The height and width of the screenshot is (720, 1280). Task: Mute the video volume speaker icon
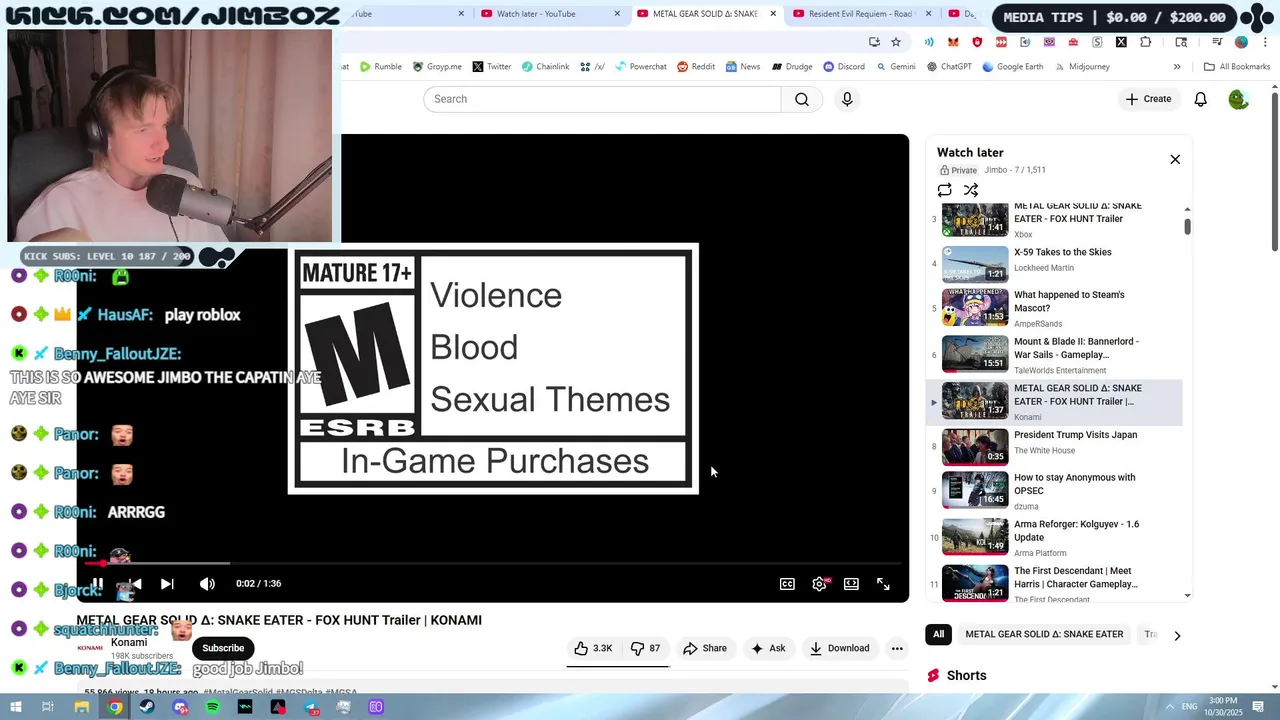point(207,584)
